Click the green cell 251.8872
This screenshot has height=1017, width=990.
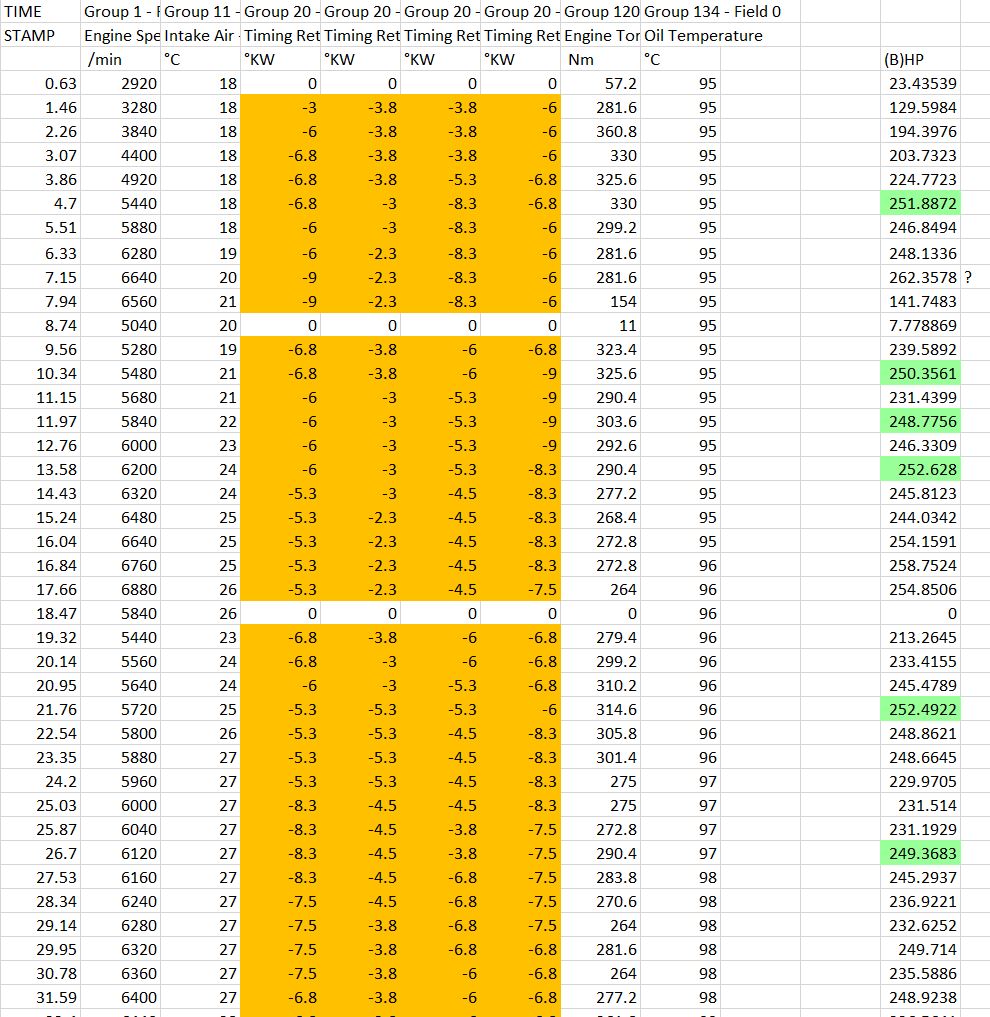click(x=920, y=204)
